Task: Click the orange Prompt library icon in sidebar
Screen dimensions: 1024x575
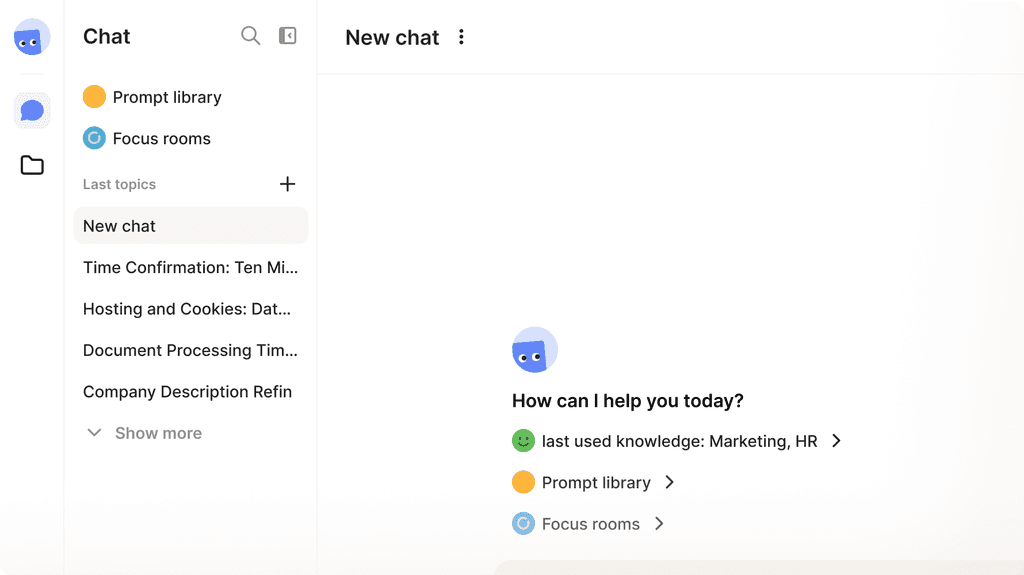Action: pos(94,97)
